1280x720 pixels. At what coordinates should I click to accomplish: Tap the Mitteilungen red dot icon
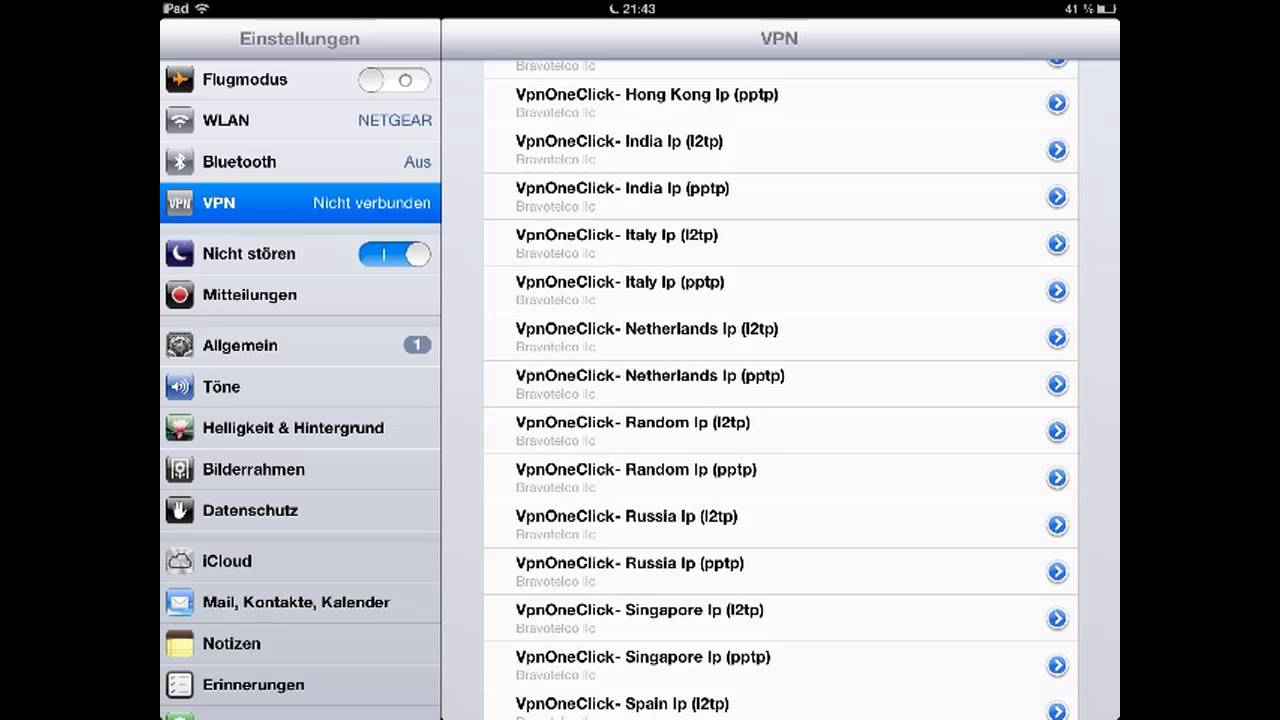[x=180, y=295]
